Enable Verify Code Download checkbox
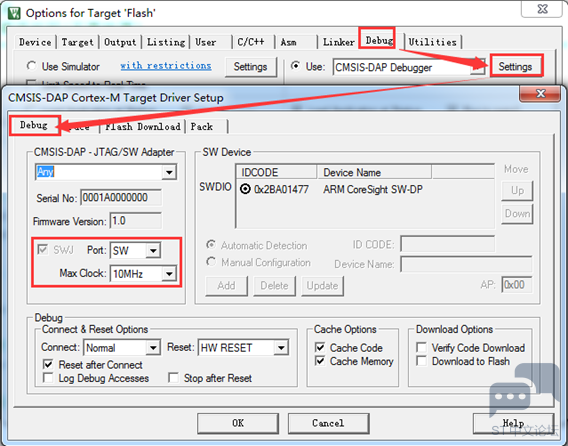Screen dimensions: 568x446 click(x=421, y=347)
